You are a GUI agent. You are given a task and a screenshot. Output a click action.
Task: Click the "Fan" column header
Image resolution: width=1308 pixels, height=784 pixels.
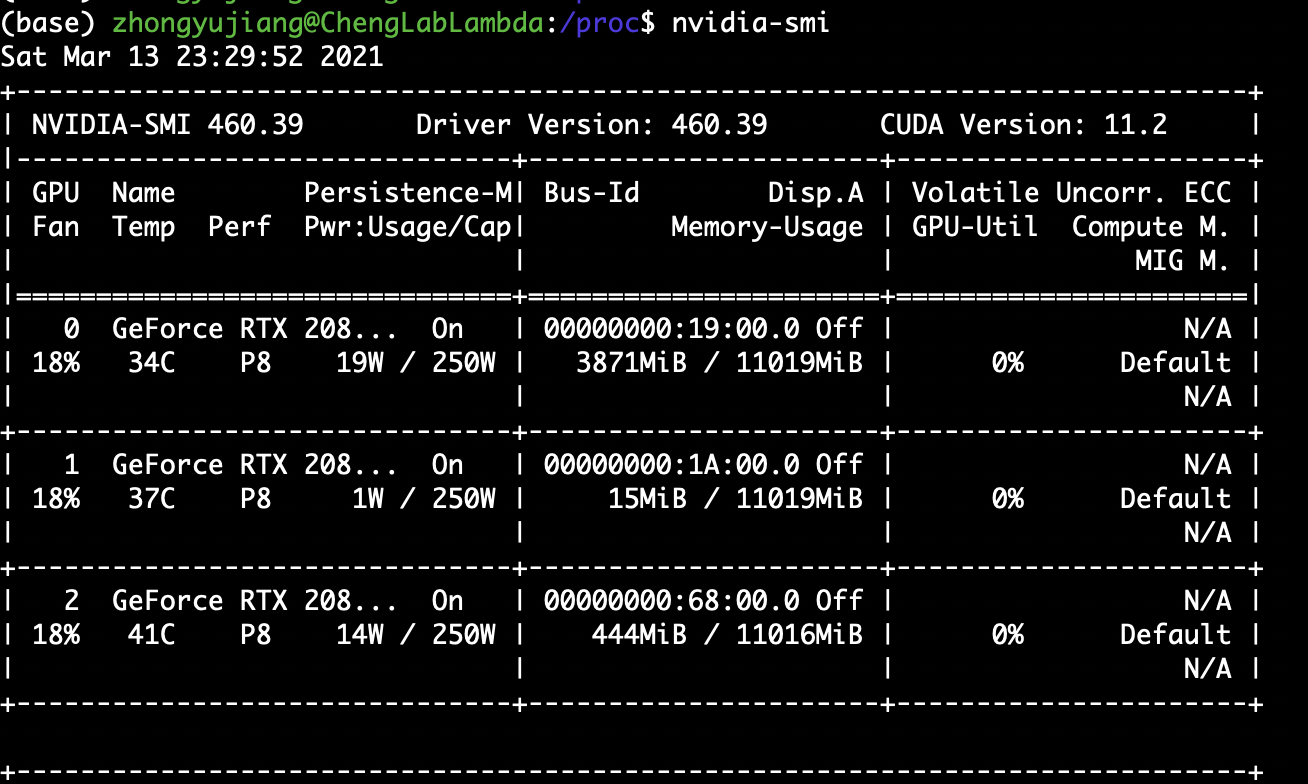[x=56, y=227]
